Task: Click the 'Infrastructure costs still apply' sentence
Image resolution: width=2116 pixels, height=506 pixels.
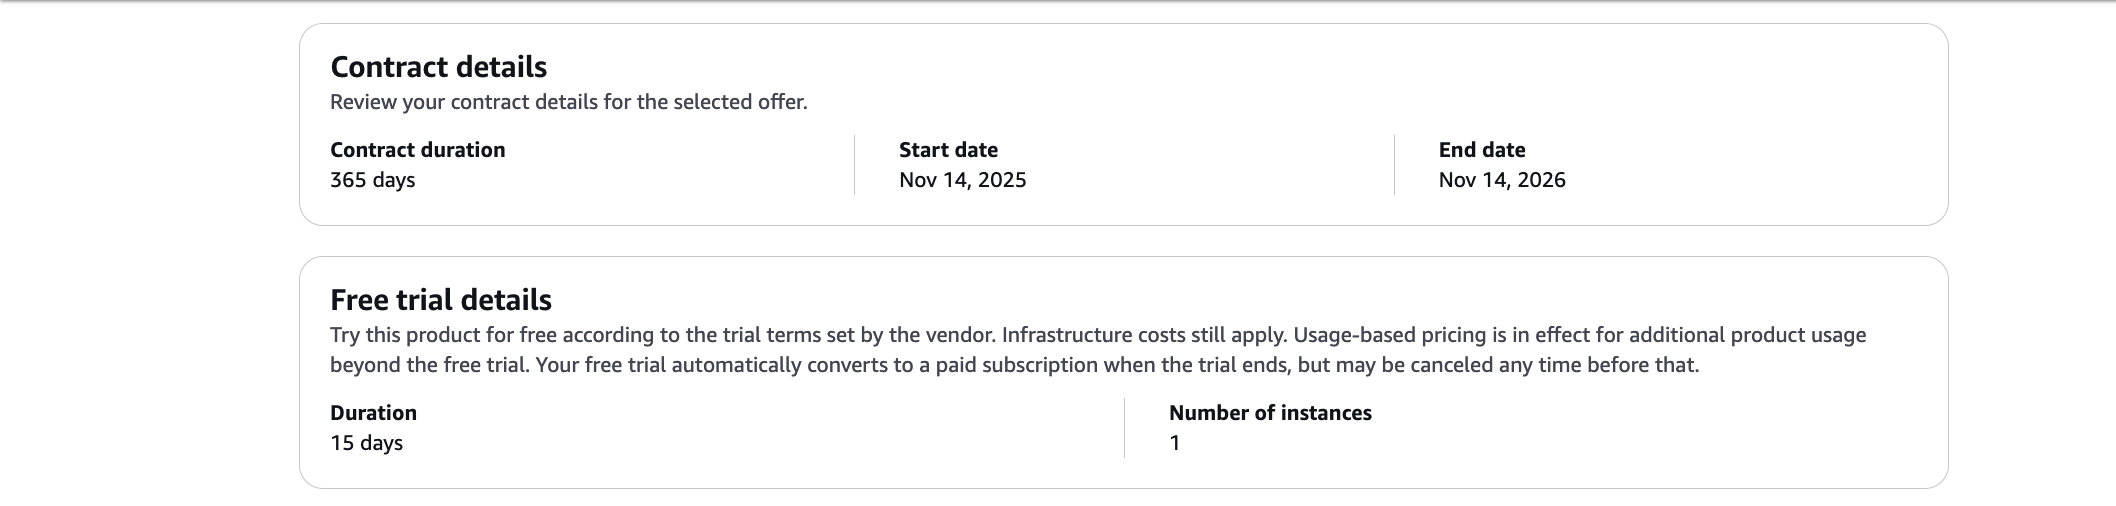Action: [x=1144, y=335]
